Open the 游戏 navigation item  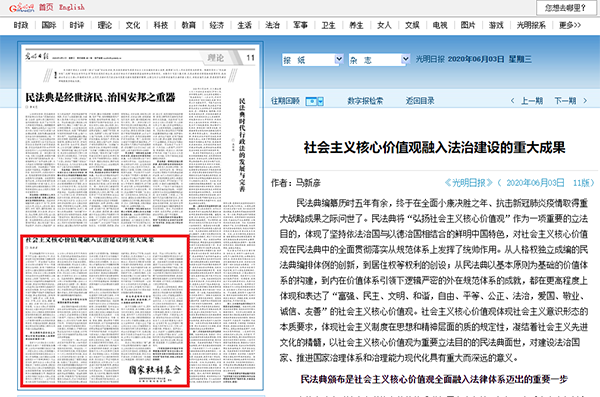point(496,25)
